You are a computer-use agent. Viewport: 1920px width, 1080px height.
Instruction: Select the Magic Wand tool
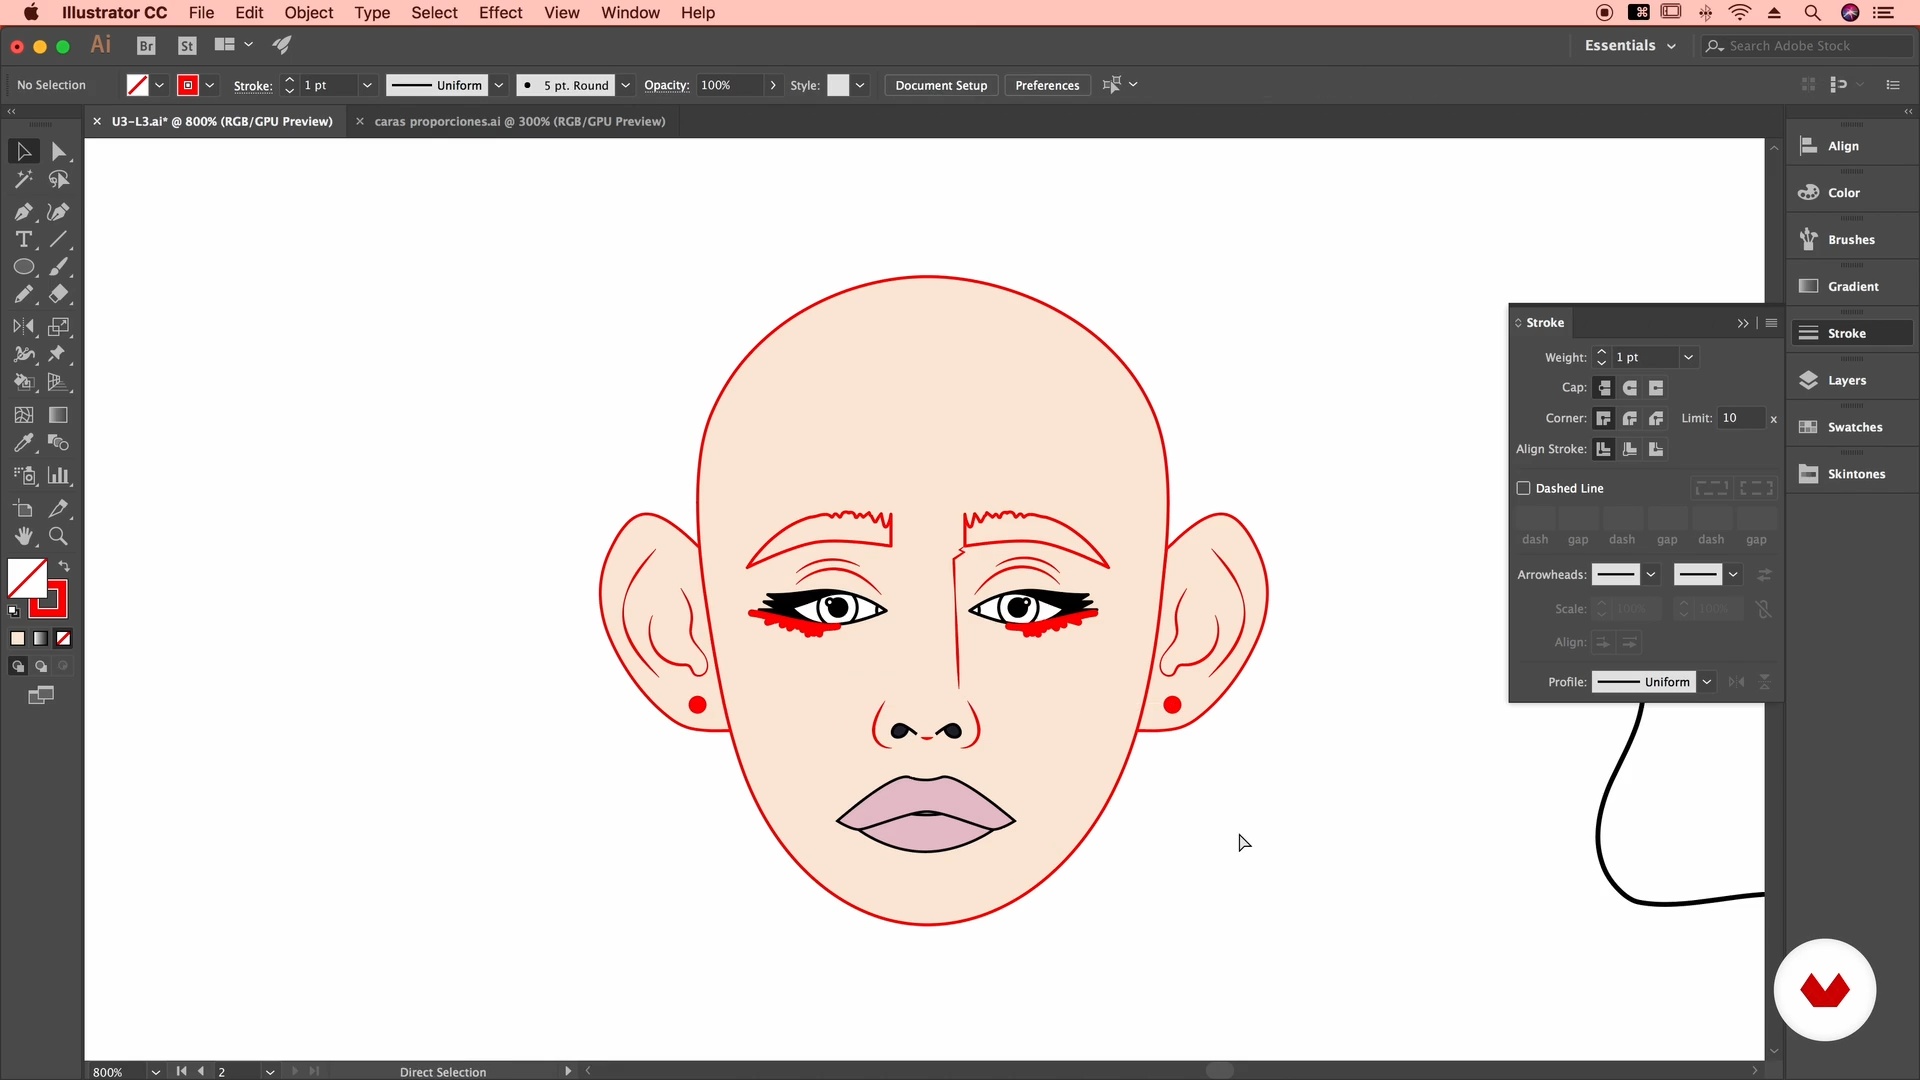24,180
